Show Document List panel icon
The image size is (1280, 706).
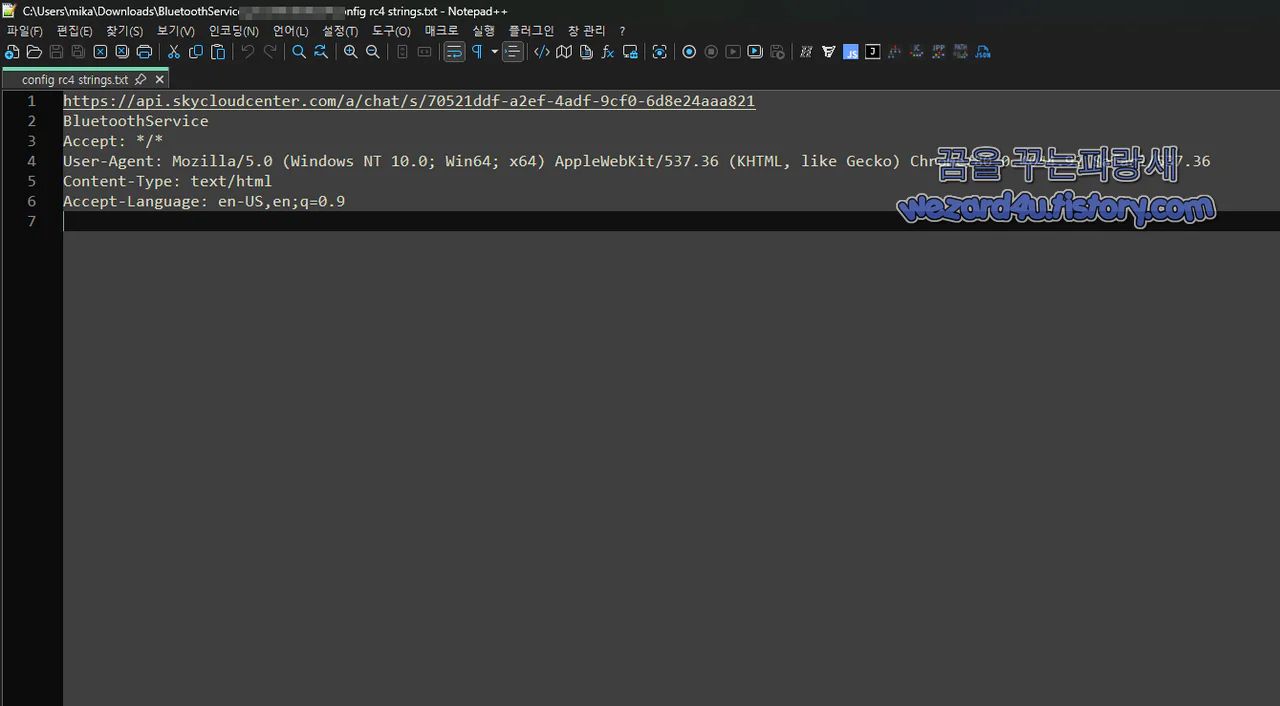point(586,52)
